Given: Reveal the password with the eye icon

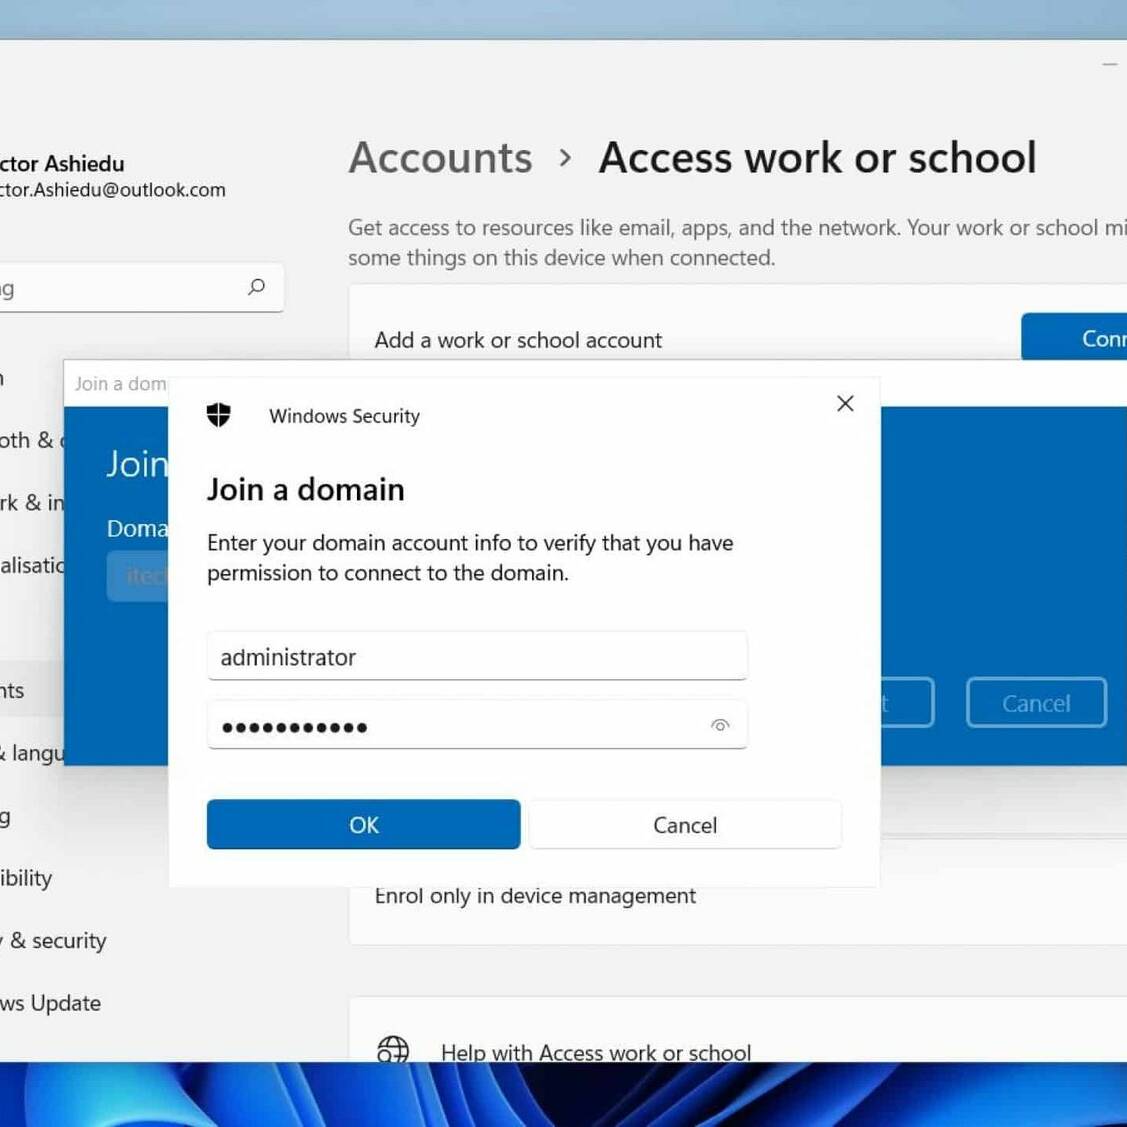Looking at the screenshot, I should point(719,725).
